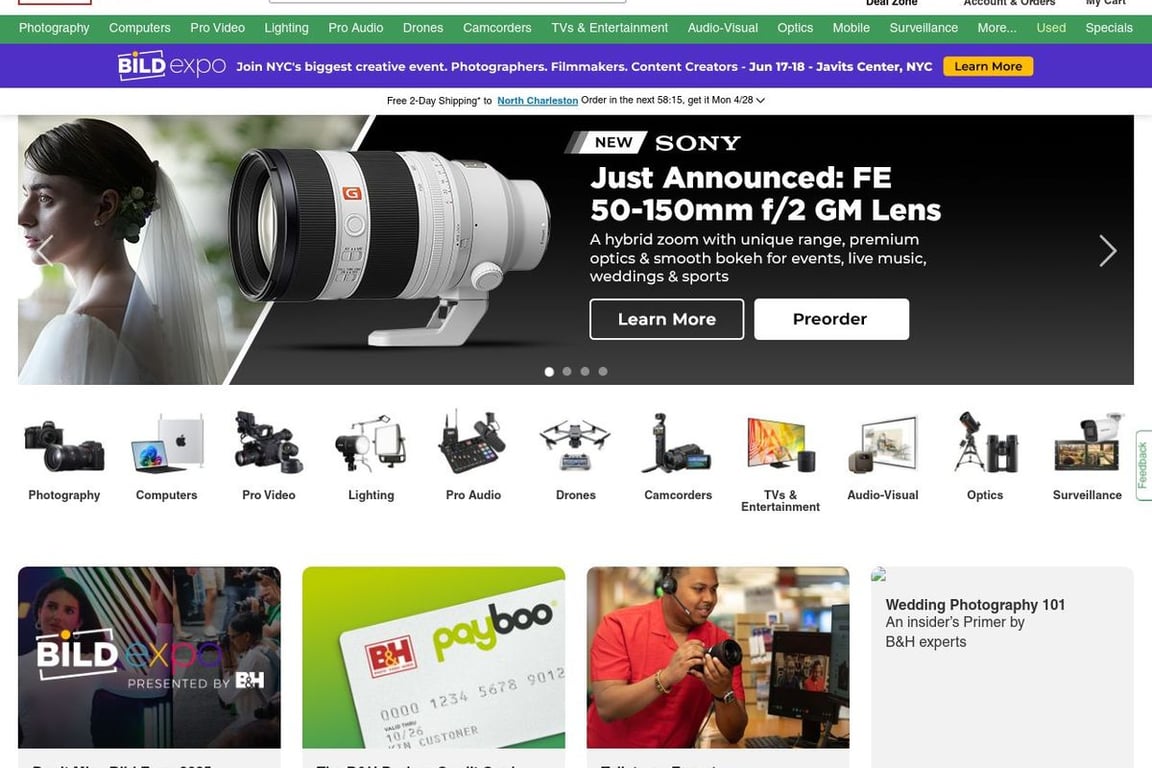Open Optics in the green nav bar
This screenshot has width=1152, height=768.
point(795,28)
